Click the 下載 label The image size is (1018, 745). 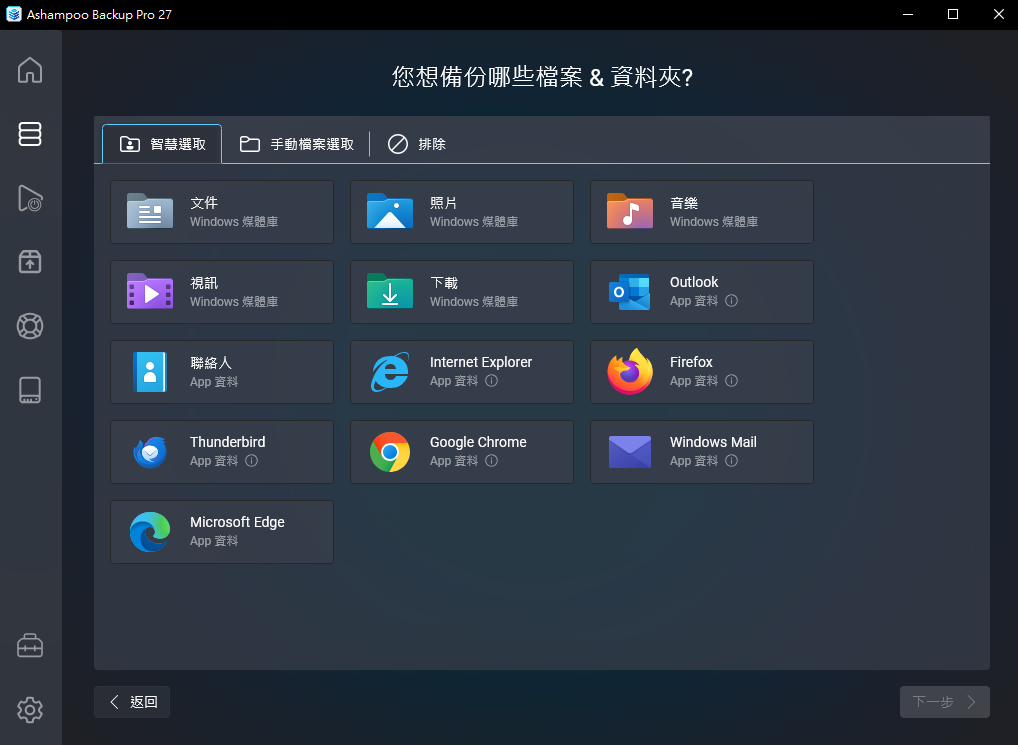pos(444,283)
